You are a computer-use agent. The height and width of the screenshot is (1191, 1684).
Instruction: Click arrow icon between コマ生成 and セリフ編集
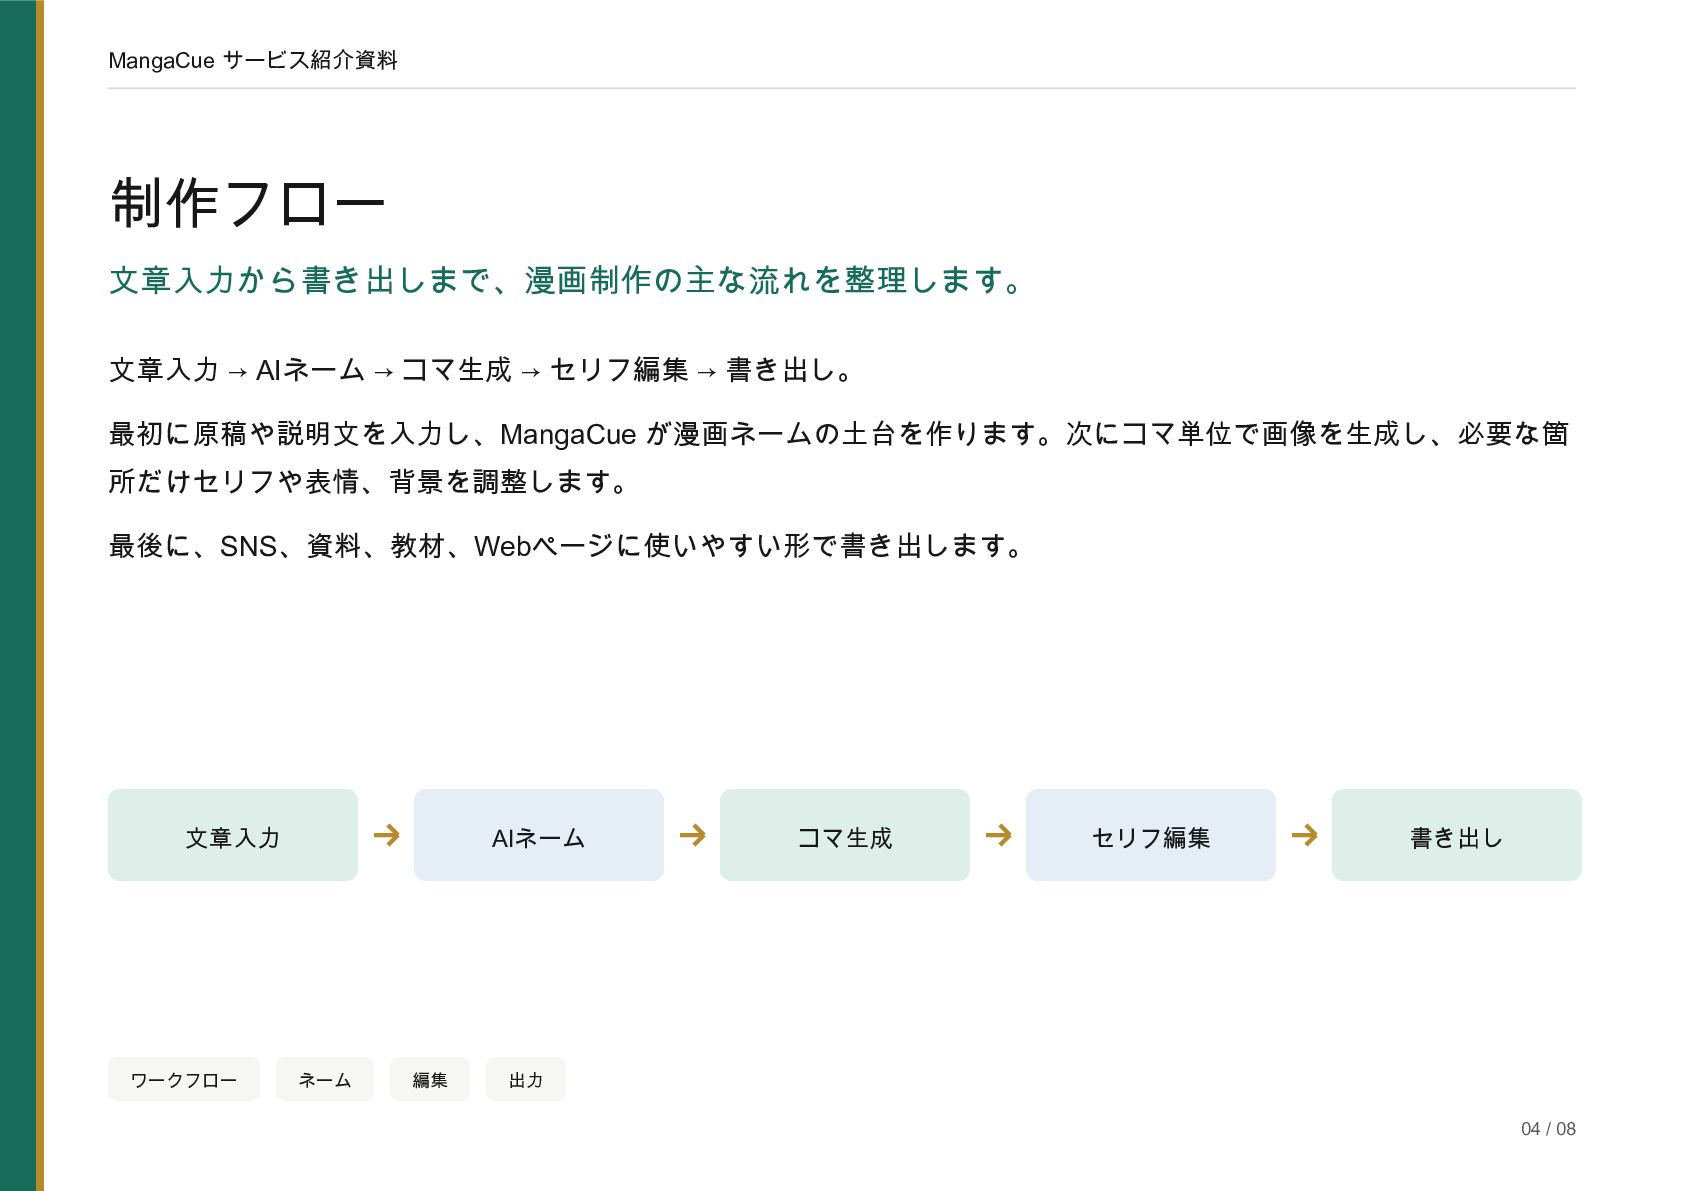(998, 835)
